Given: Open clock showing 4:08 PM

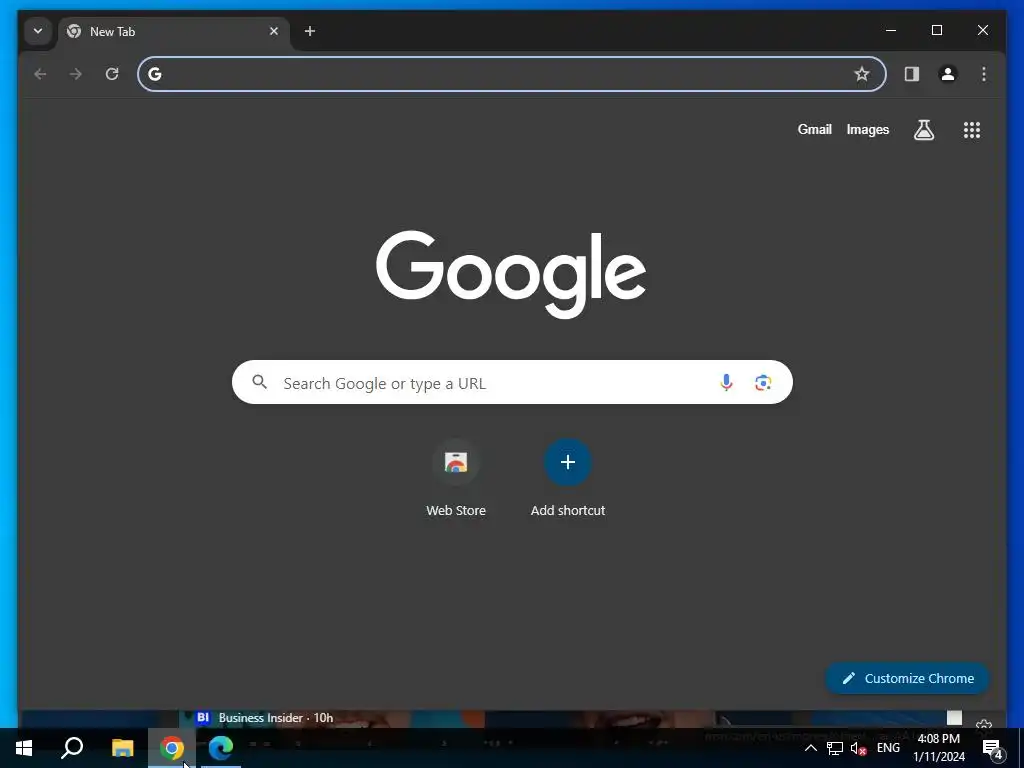Looking at the screenshot, I should (938, 748).
